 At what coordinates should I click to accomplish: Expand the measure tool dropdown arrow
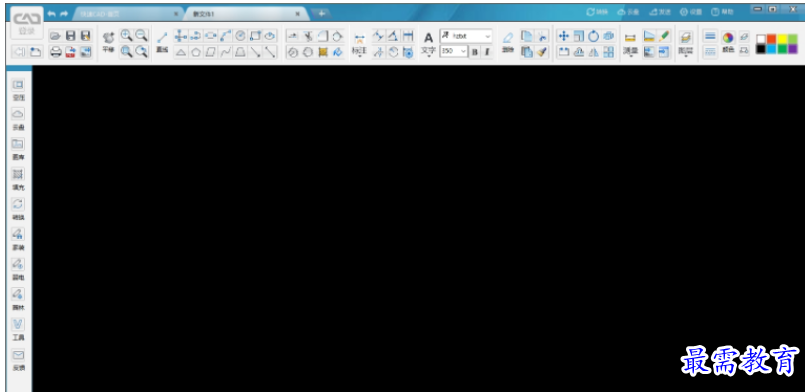pos(630,56)
